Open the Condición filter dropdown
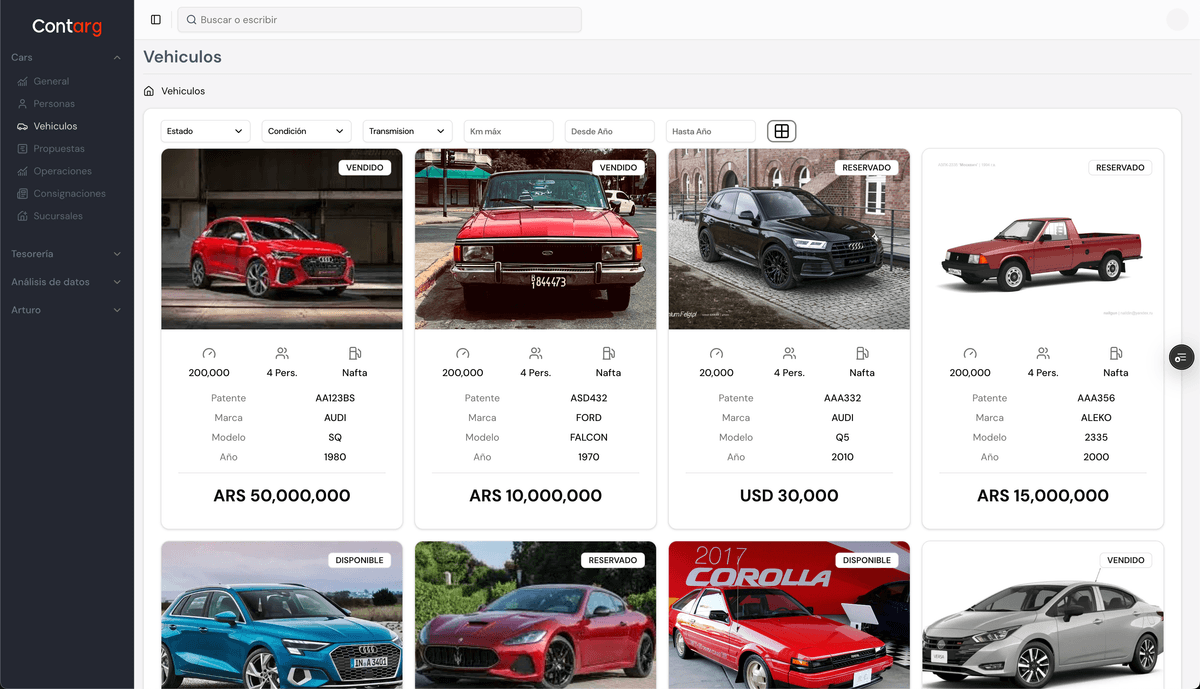1200x689 pixels. [x=306, y=131]
